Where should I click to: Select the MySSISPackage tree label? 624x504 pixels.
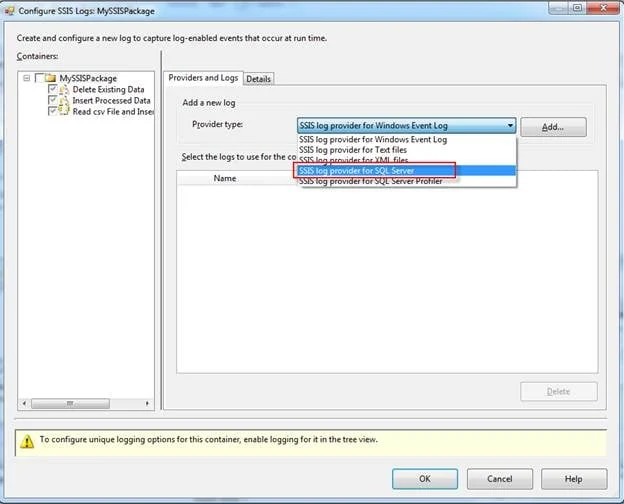88,78
